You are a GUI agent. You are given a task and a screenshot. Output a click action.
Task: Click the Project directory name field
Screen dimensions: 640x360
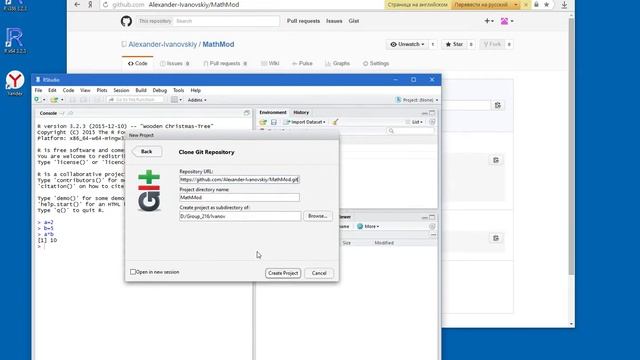[239, 198]
